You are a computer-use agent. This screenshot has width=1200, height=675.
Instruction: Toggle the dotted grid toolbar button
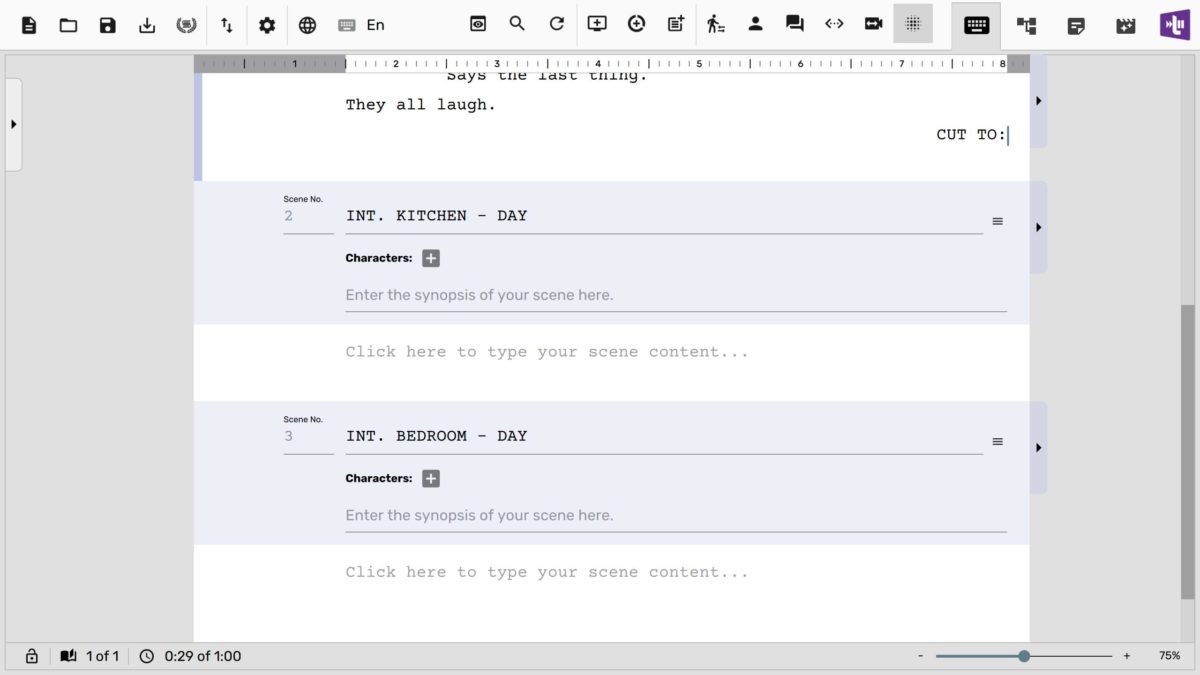click(912, 24)
